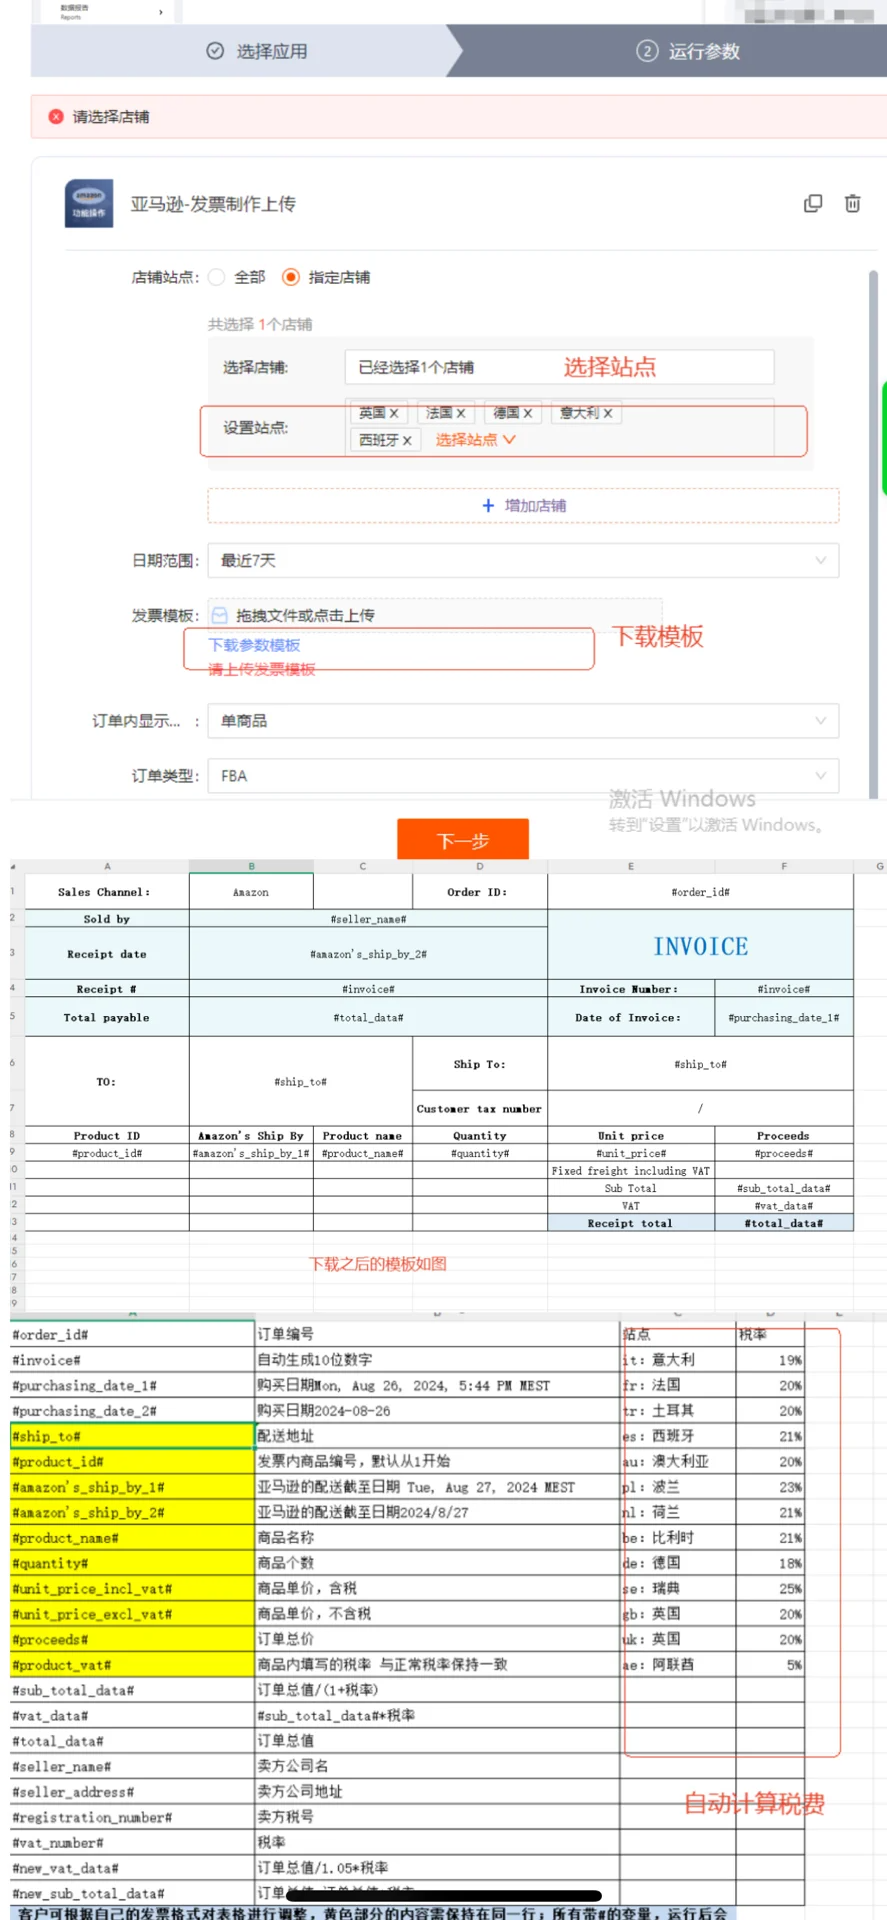Open the 日期范围 最近7天 dropdown
Viewport: 887px width, 1920px height.
point(523,561)
